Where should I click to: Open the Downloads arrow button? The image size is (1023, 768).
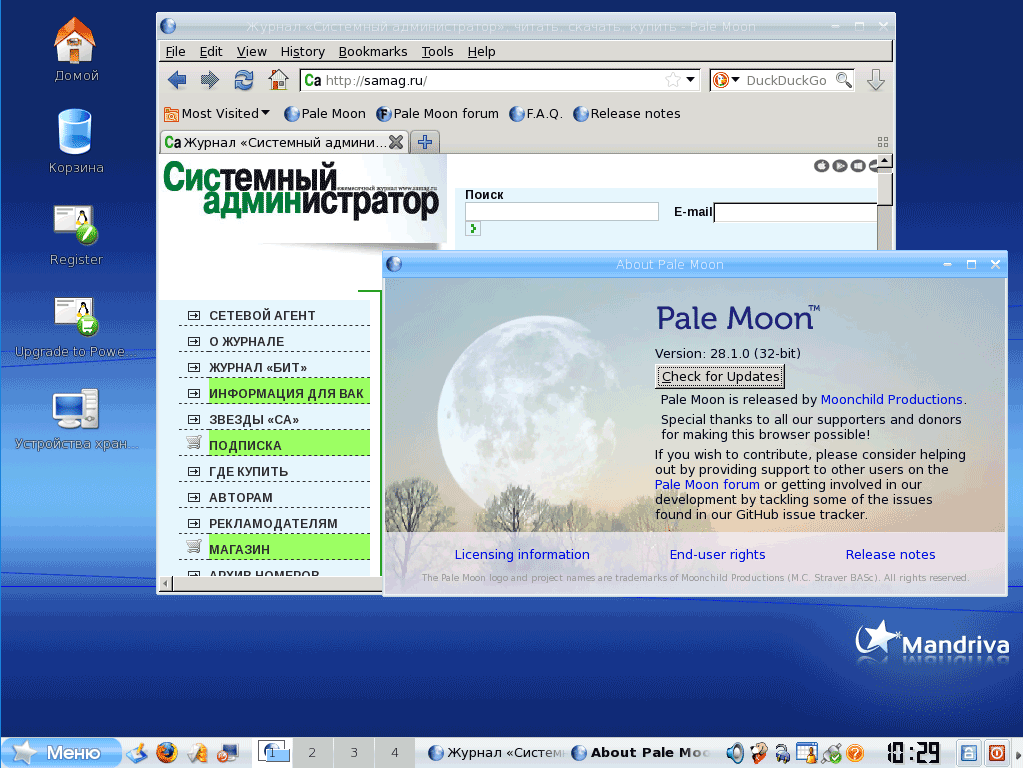[876, 80]
